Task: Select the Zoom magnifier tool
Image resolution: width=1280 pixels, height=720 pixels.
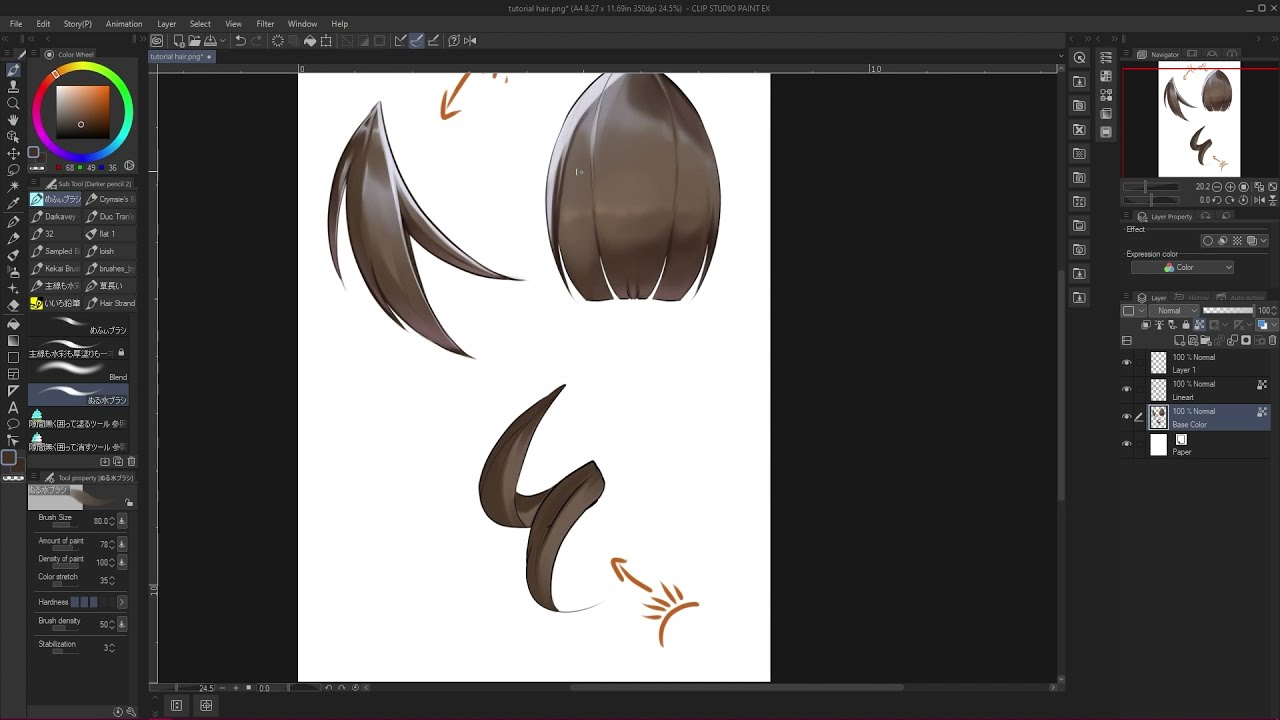Action: [13, 103]
